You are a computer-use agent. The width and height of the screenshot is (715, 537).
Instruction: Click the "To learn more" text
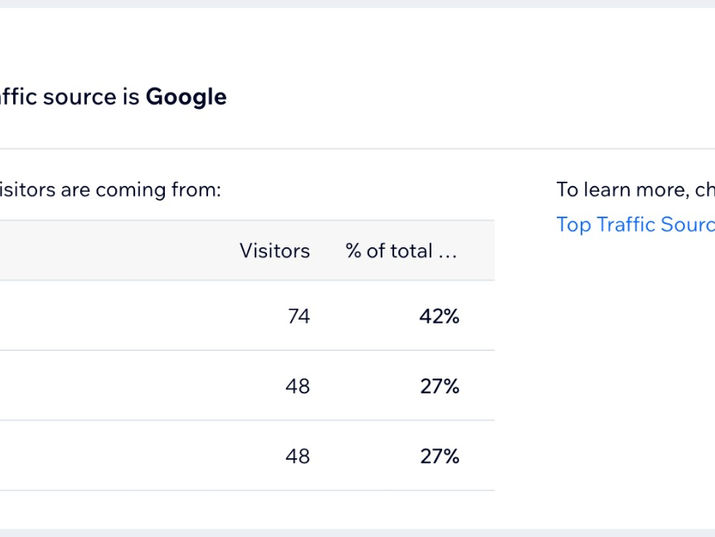(x=622, y=190)
